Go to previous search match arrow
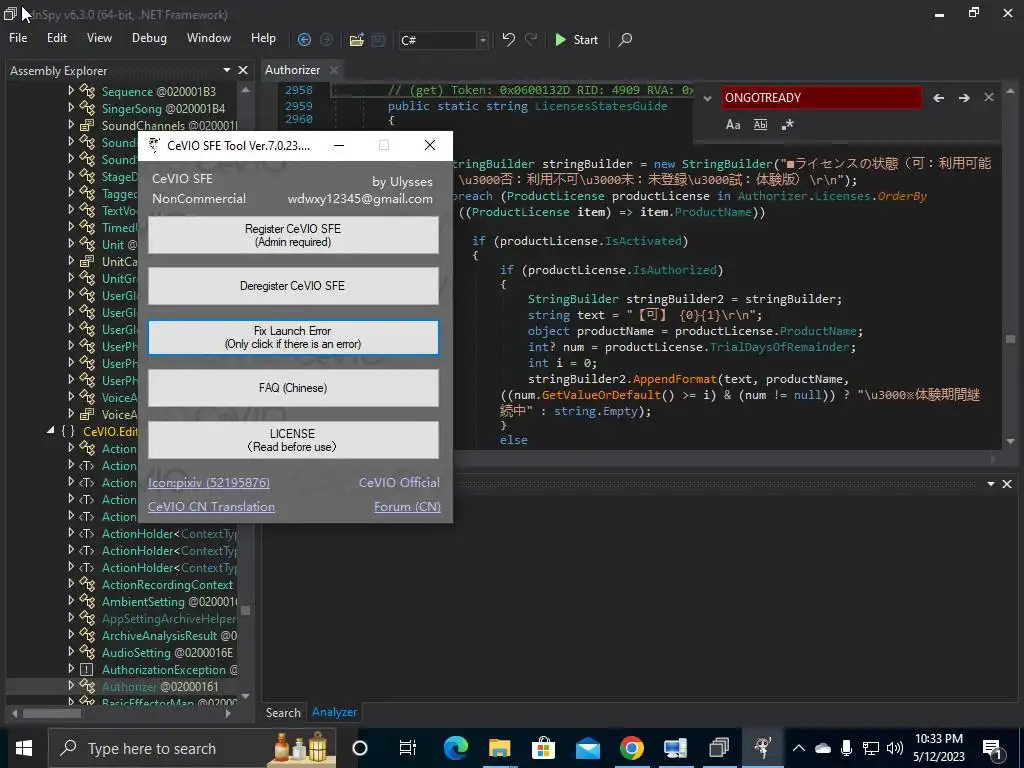 coord(938,98)
